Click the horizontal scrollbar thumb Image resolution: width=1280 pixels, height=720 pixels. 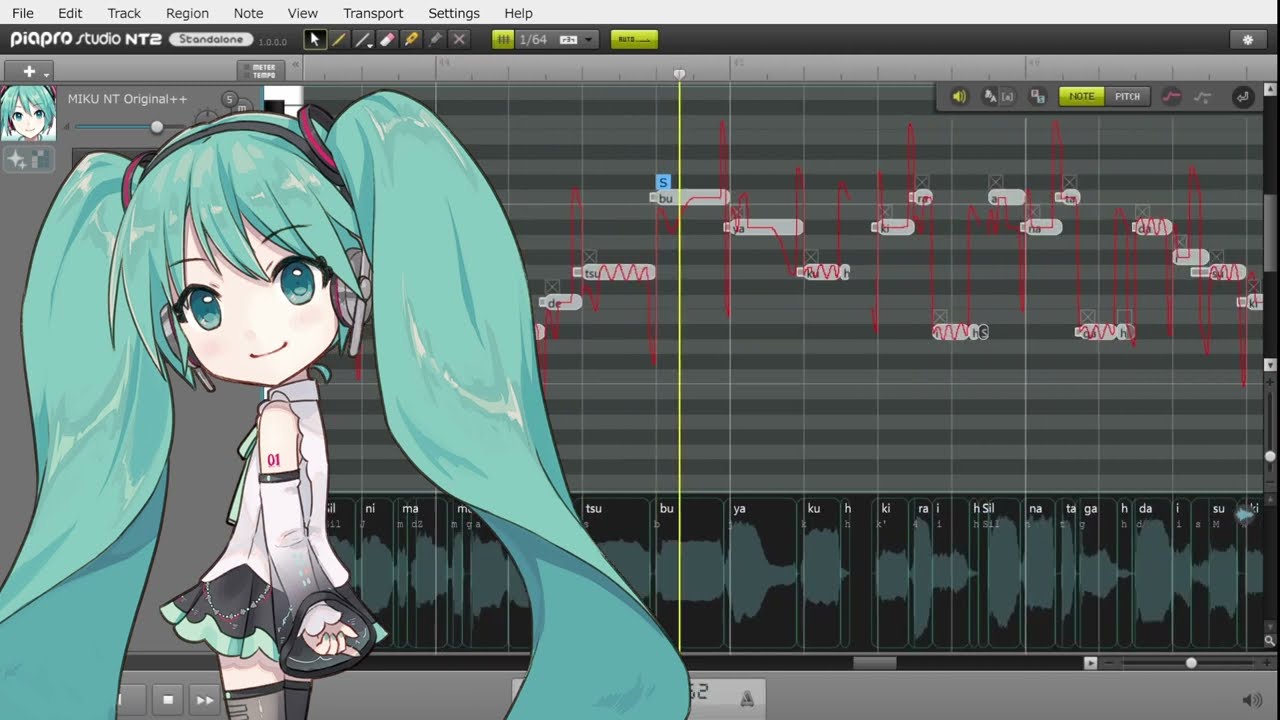[x=874, y=663]
